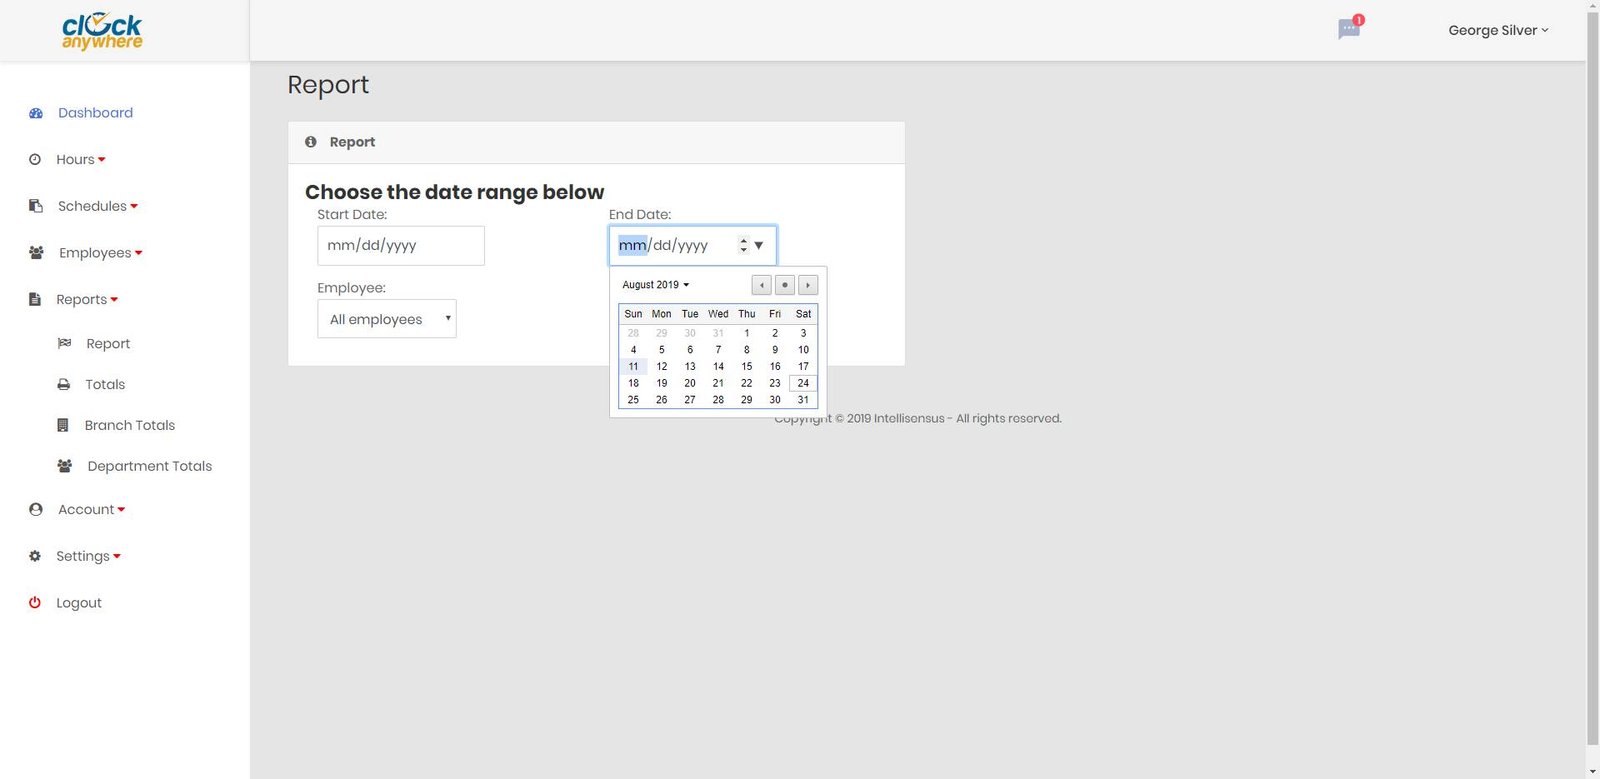This screenshot has height=779, width=1600.
Task: Expand the Hours menu
Action: click(80, 160)
